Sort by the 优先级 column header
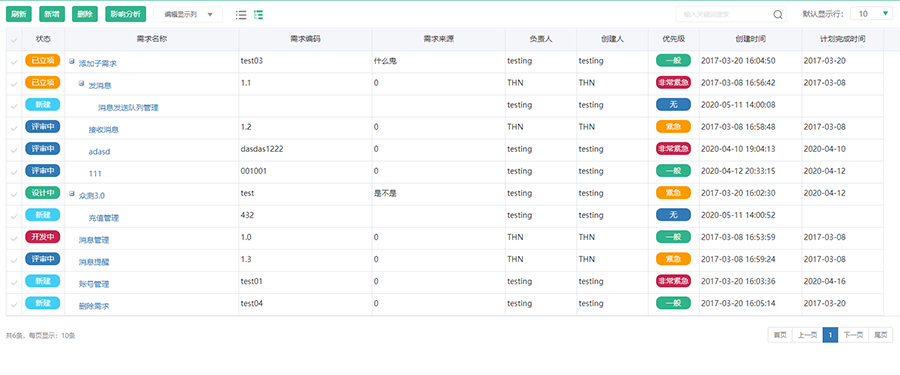900x375 pixels. click(673, 39)
